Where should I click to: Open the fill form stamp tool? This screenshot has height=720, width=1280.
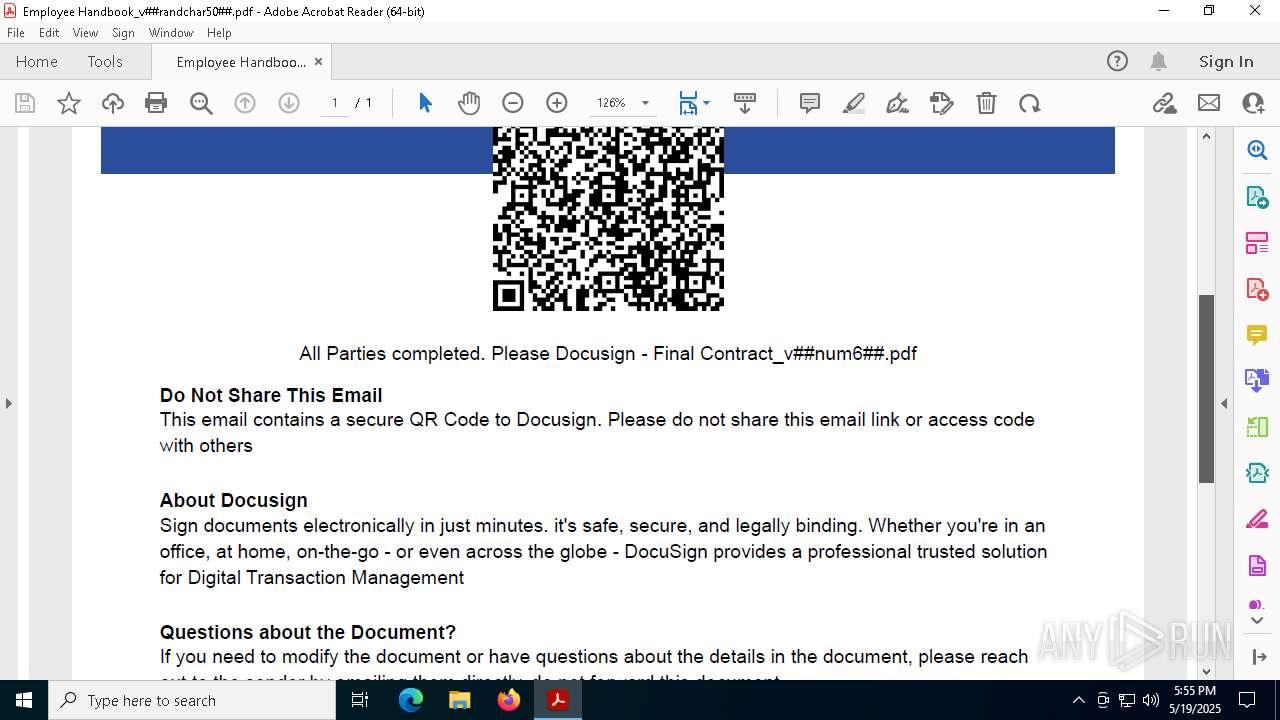(x=942, y=103)
